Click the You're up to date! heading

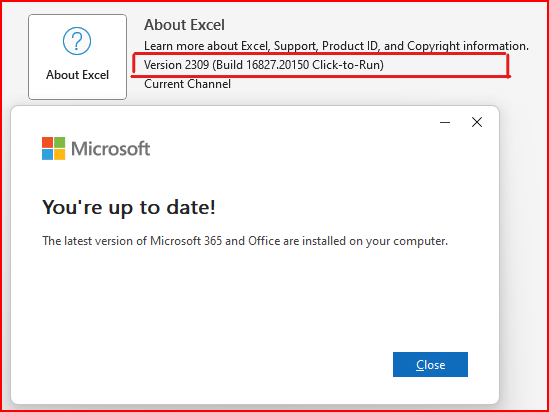coord(128,207)
